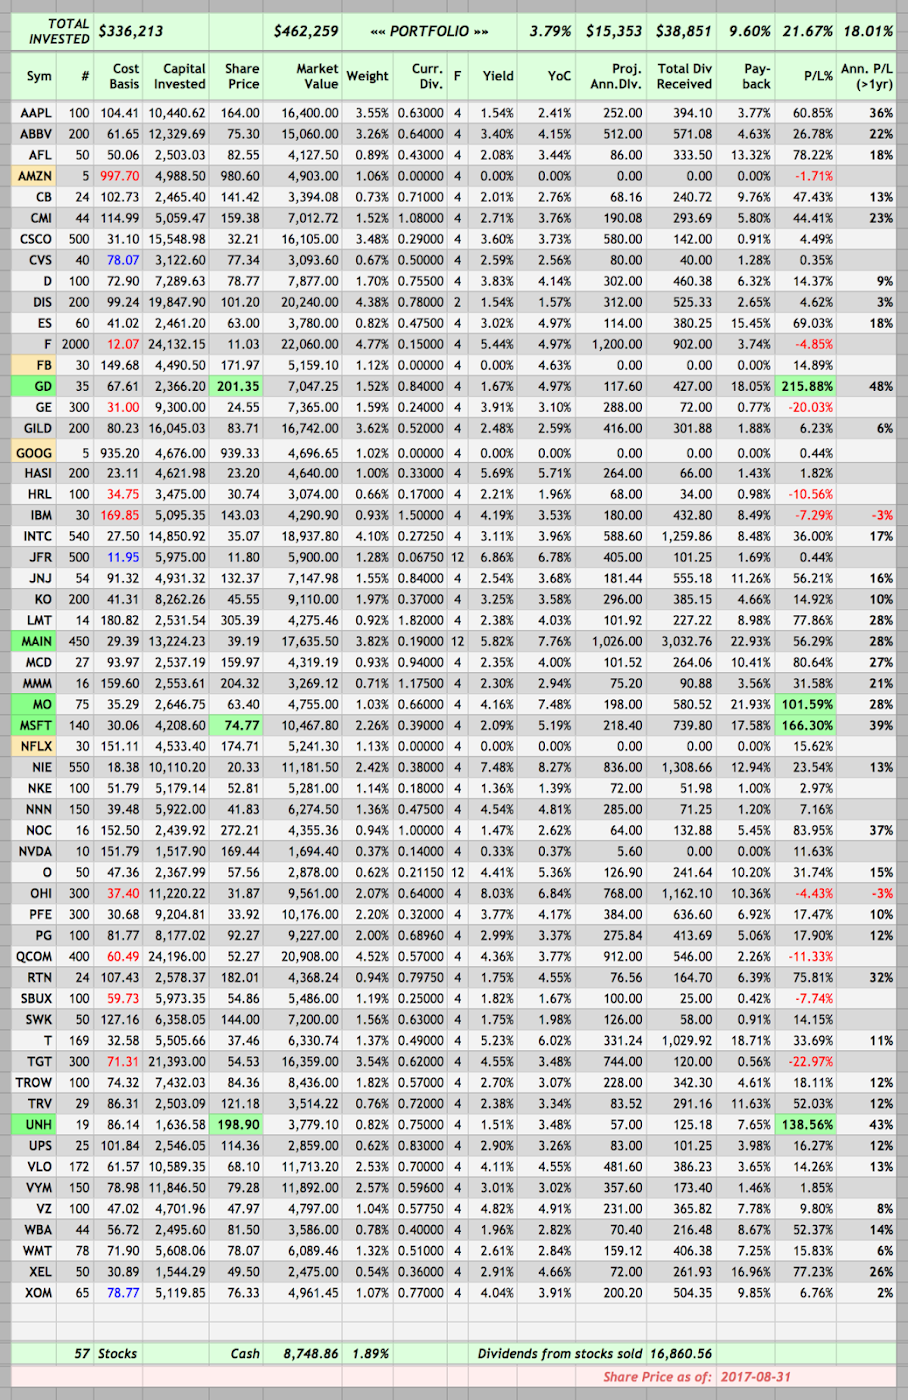Select DIS share count 200

pyautogui.click(x=78, y=302)
